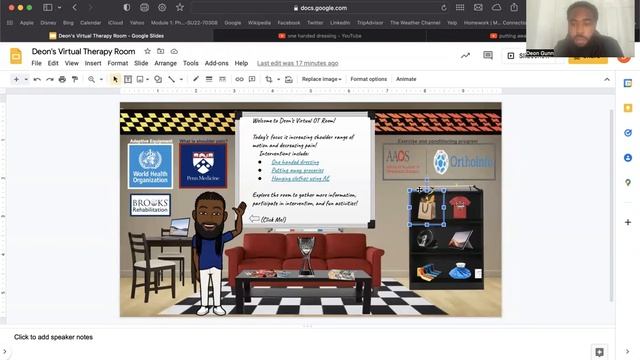Check the cloud document status icon
Screen dimensions: 640x360
pos(174,51)
